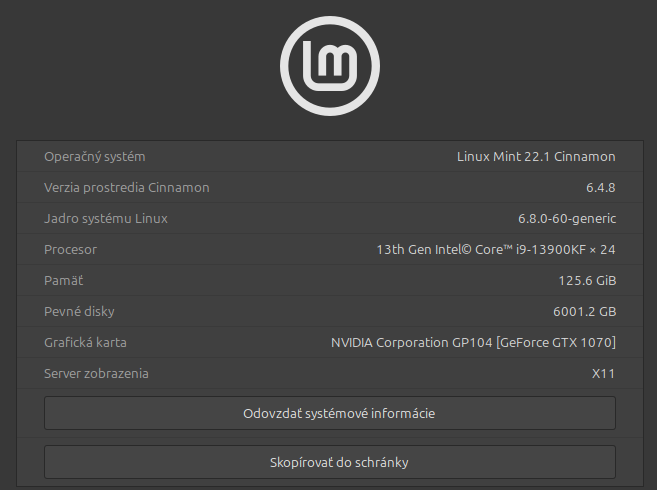Select the Procesor row label
The height and width of the screenshot is (490, 657).
pos(70,250)
